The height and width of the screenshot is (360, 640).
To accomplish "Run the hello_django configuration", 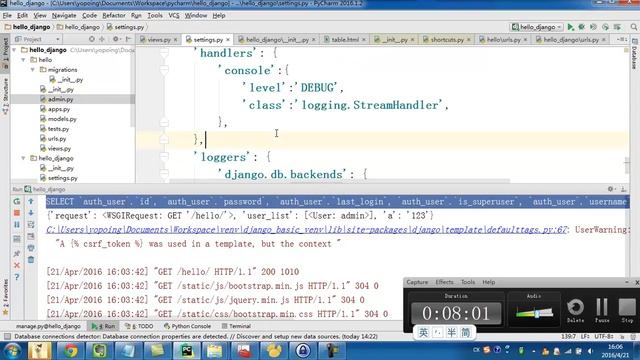I will click(571, 27).
